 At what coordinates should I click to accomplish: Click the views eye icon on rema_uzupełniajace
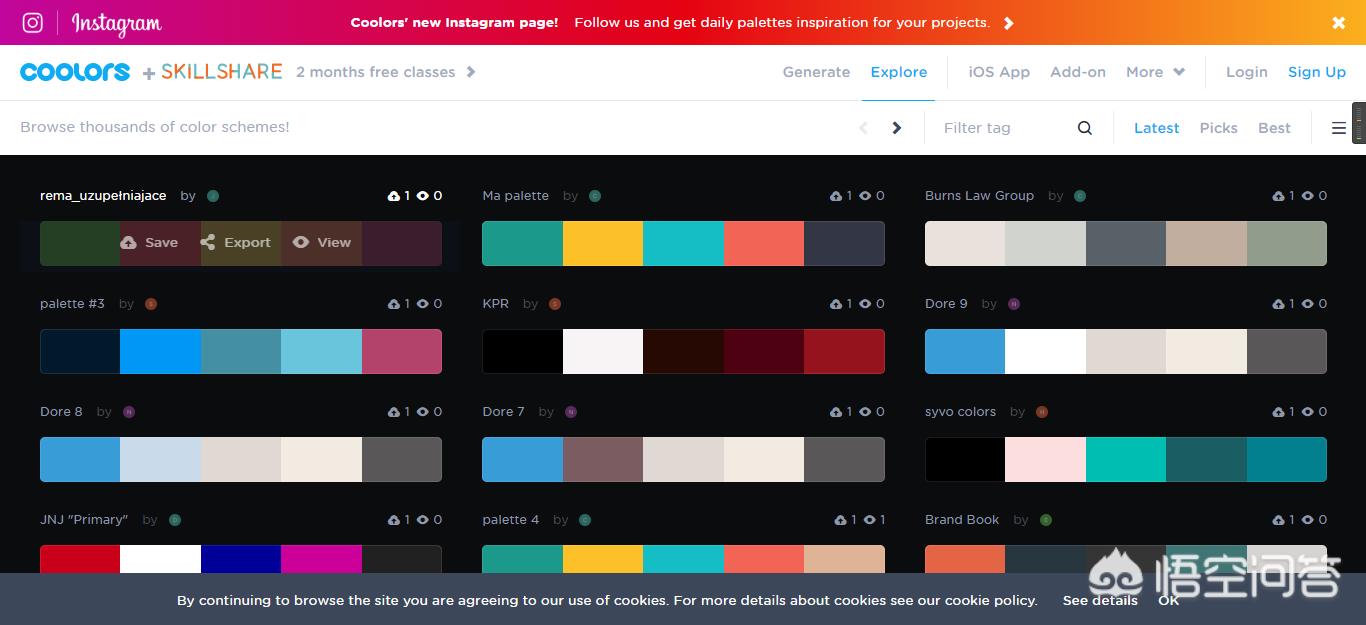click(x=423, y=196)
